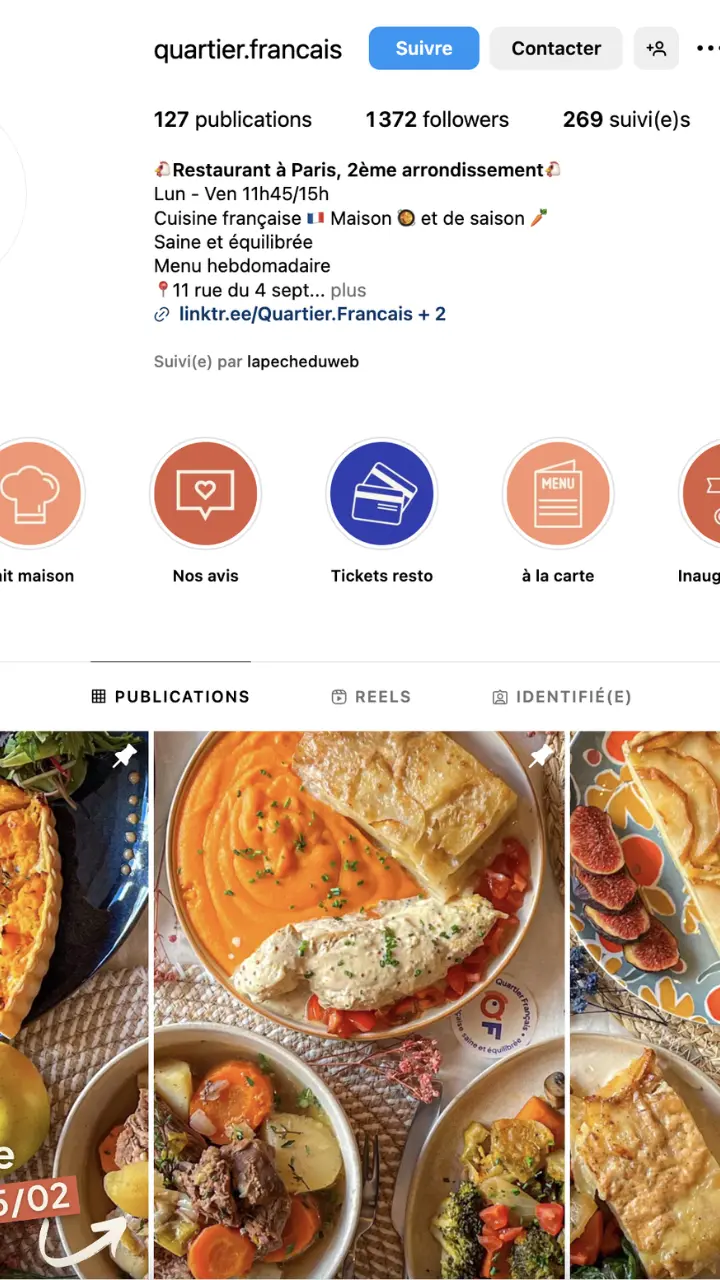Open the three-dots options menu
The image size is (720, 1280).
(707, 48)
